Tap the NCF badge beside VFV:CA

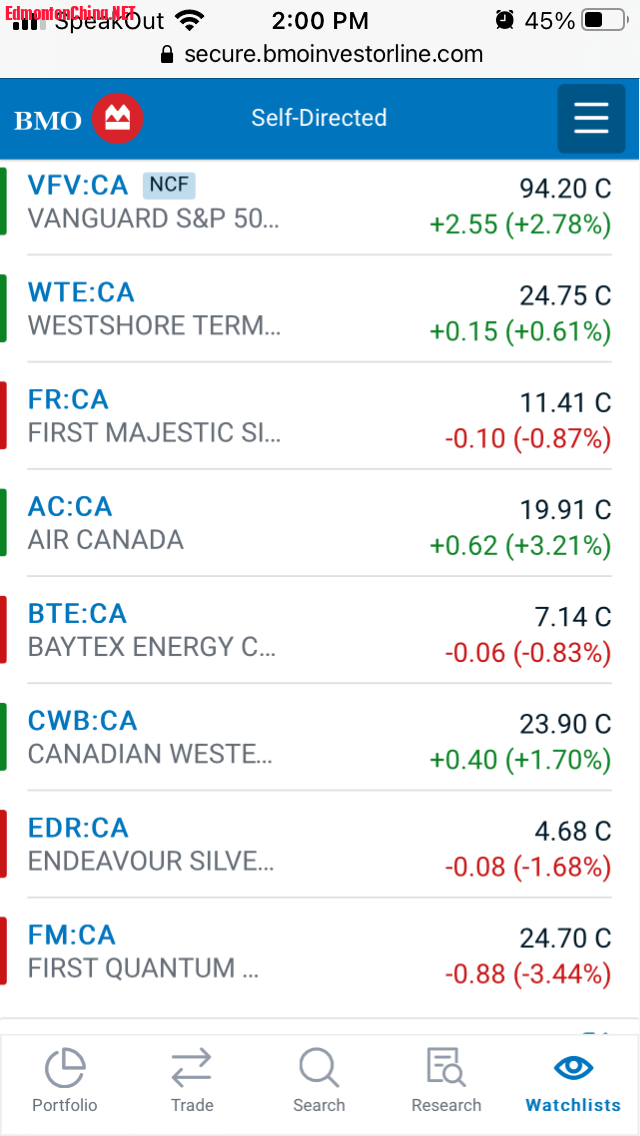169,185
